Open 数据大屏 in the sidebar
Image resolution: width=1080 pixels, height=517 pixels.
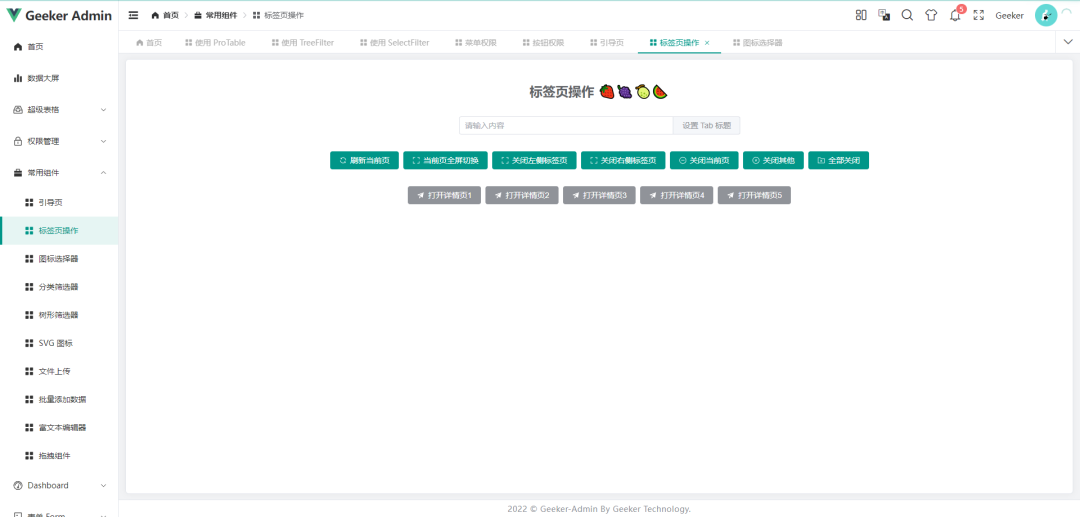[x=59, y=78]
